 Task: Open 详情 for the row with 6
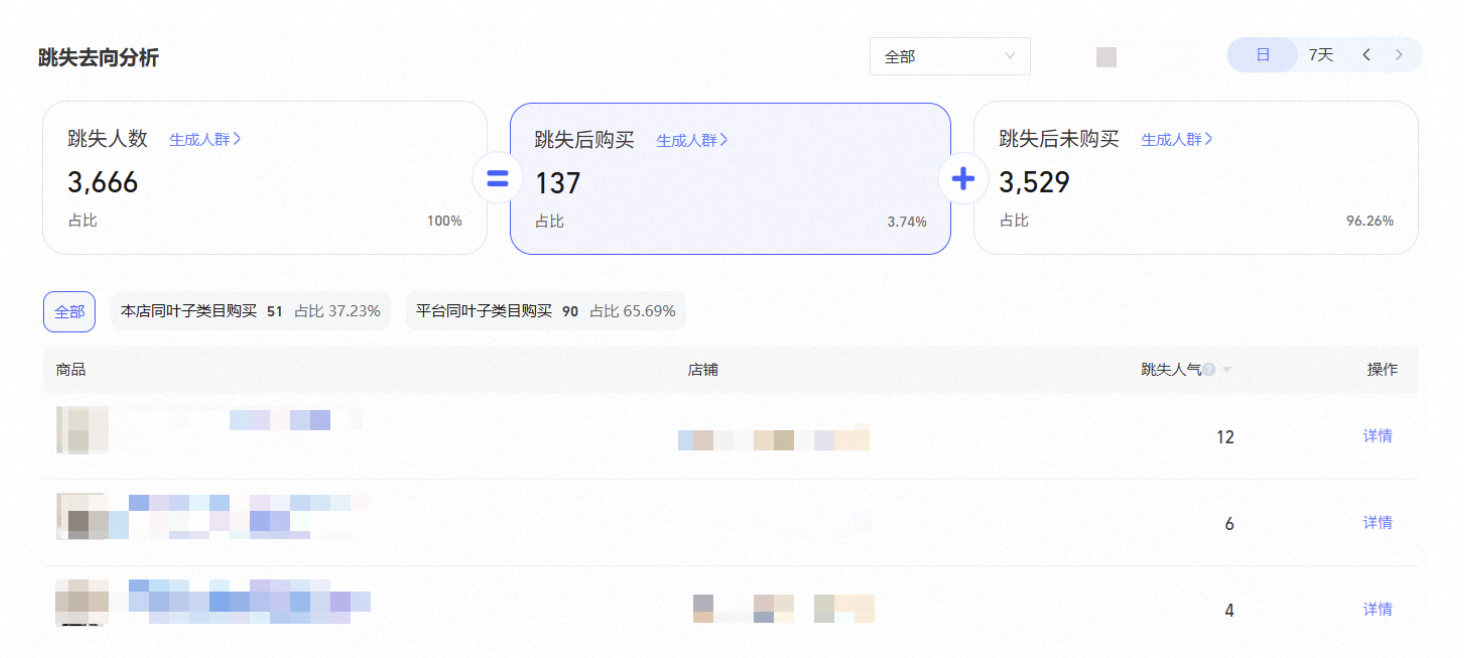1377,523
